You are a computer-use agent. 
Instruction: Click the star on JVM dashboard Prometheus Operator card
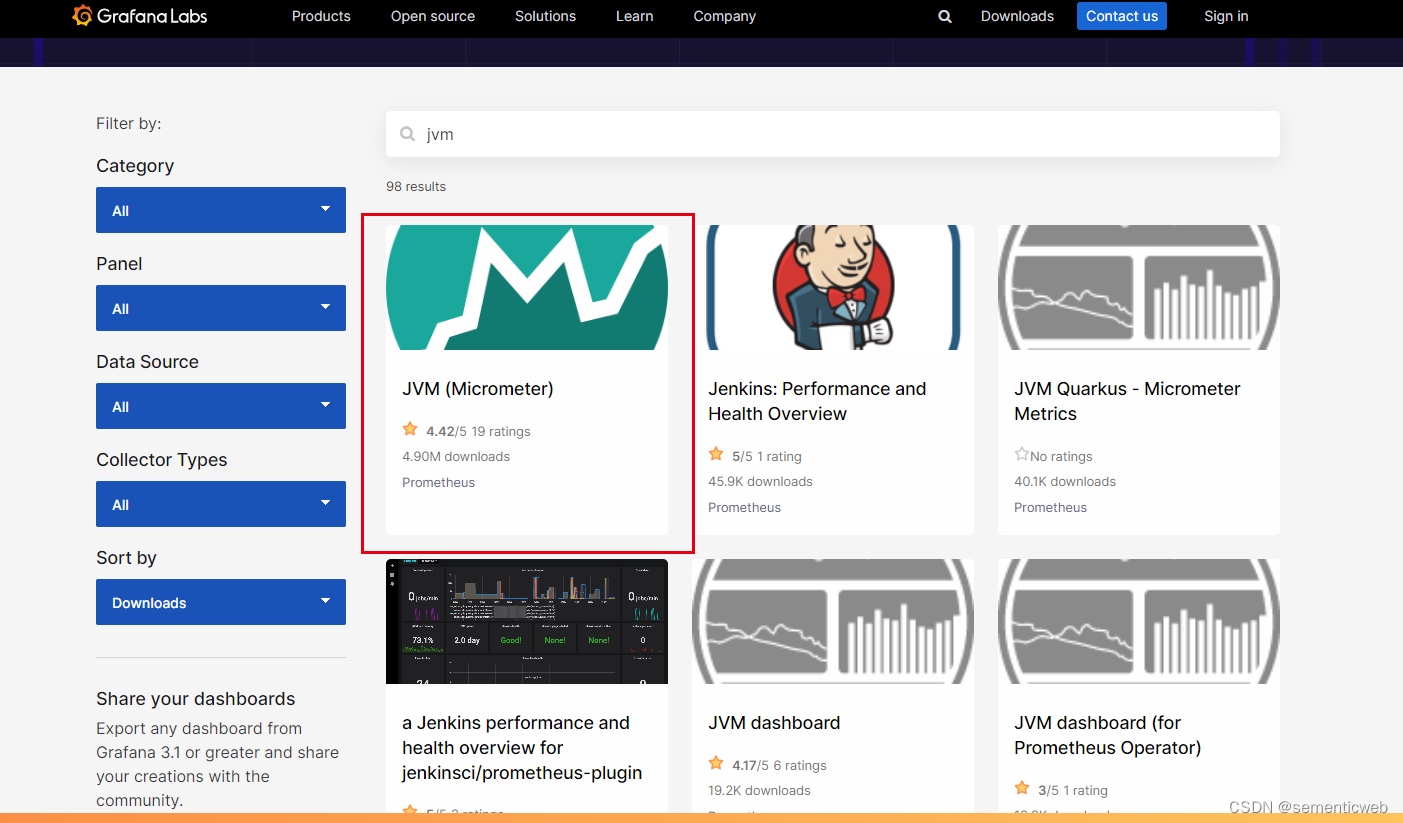[1022, 789]
